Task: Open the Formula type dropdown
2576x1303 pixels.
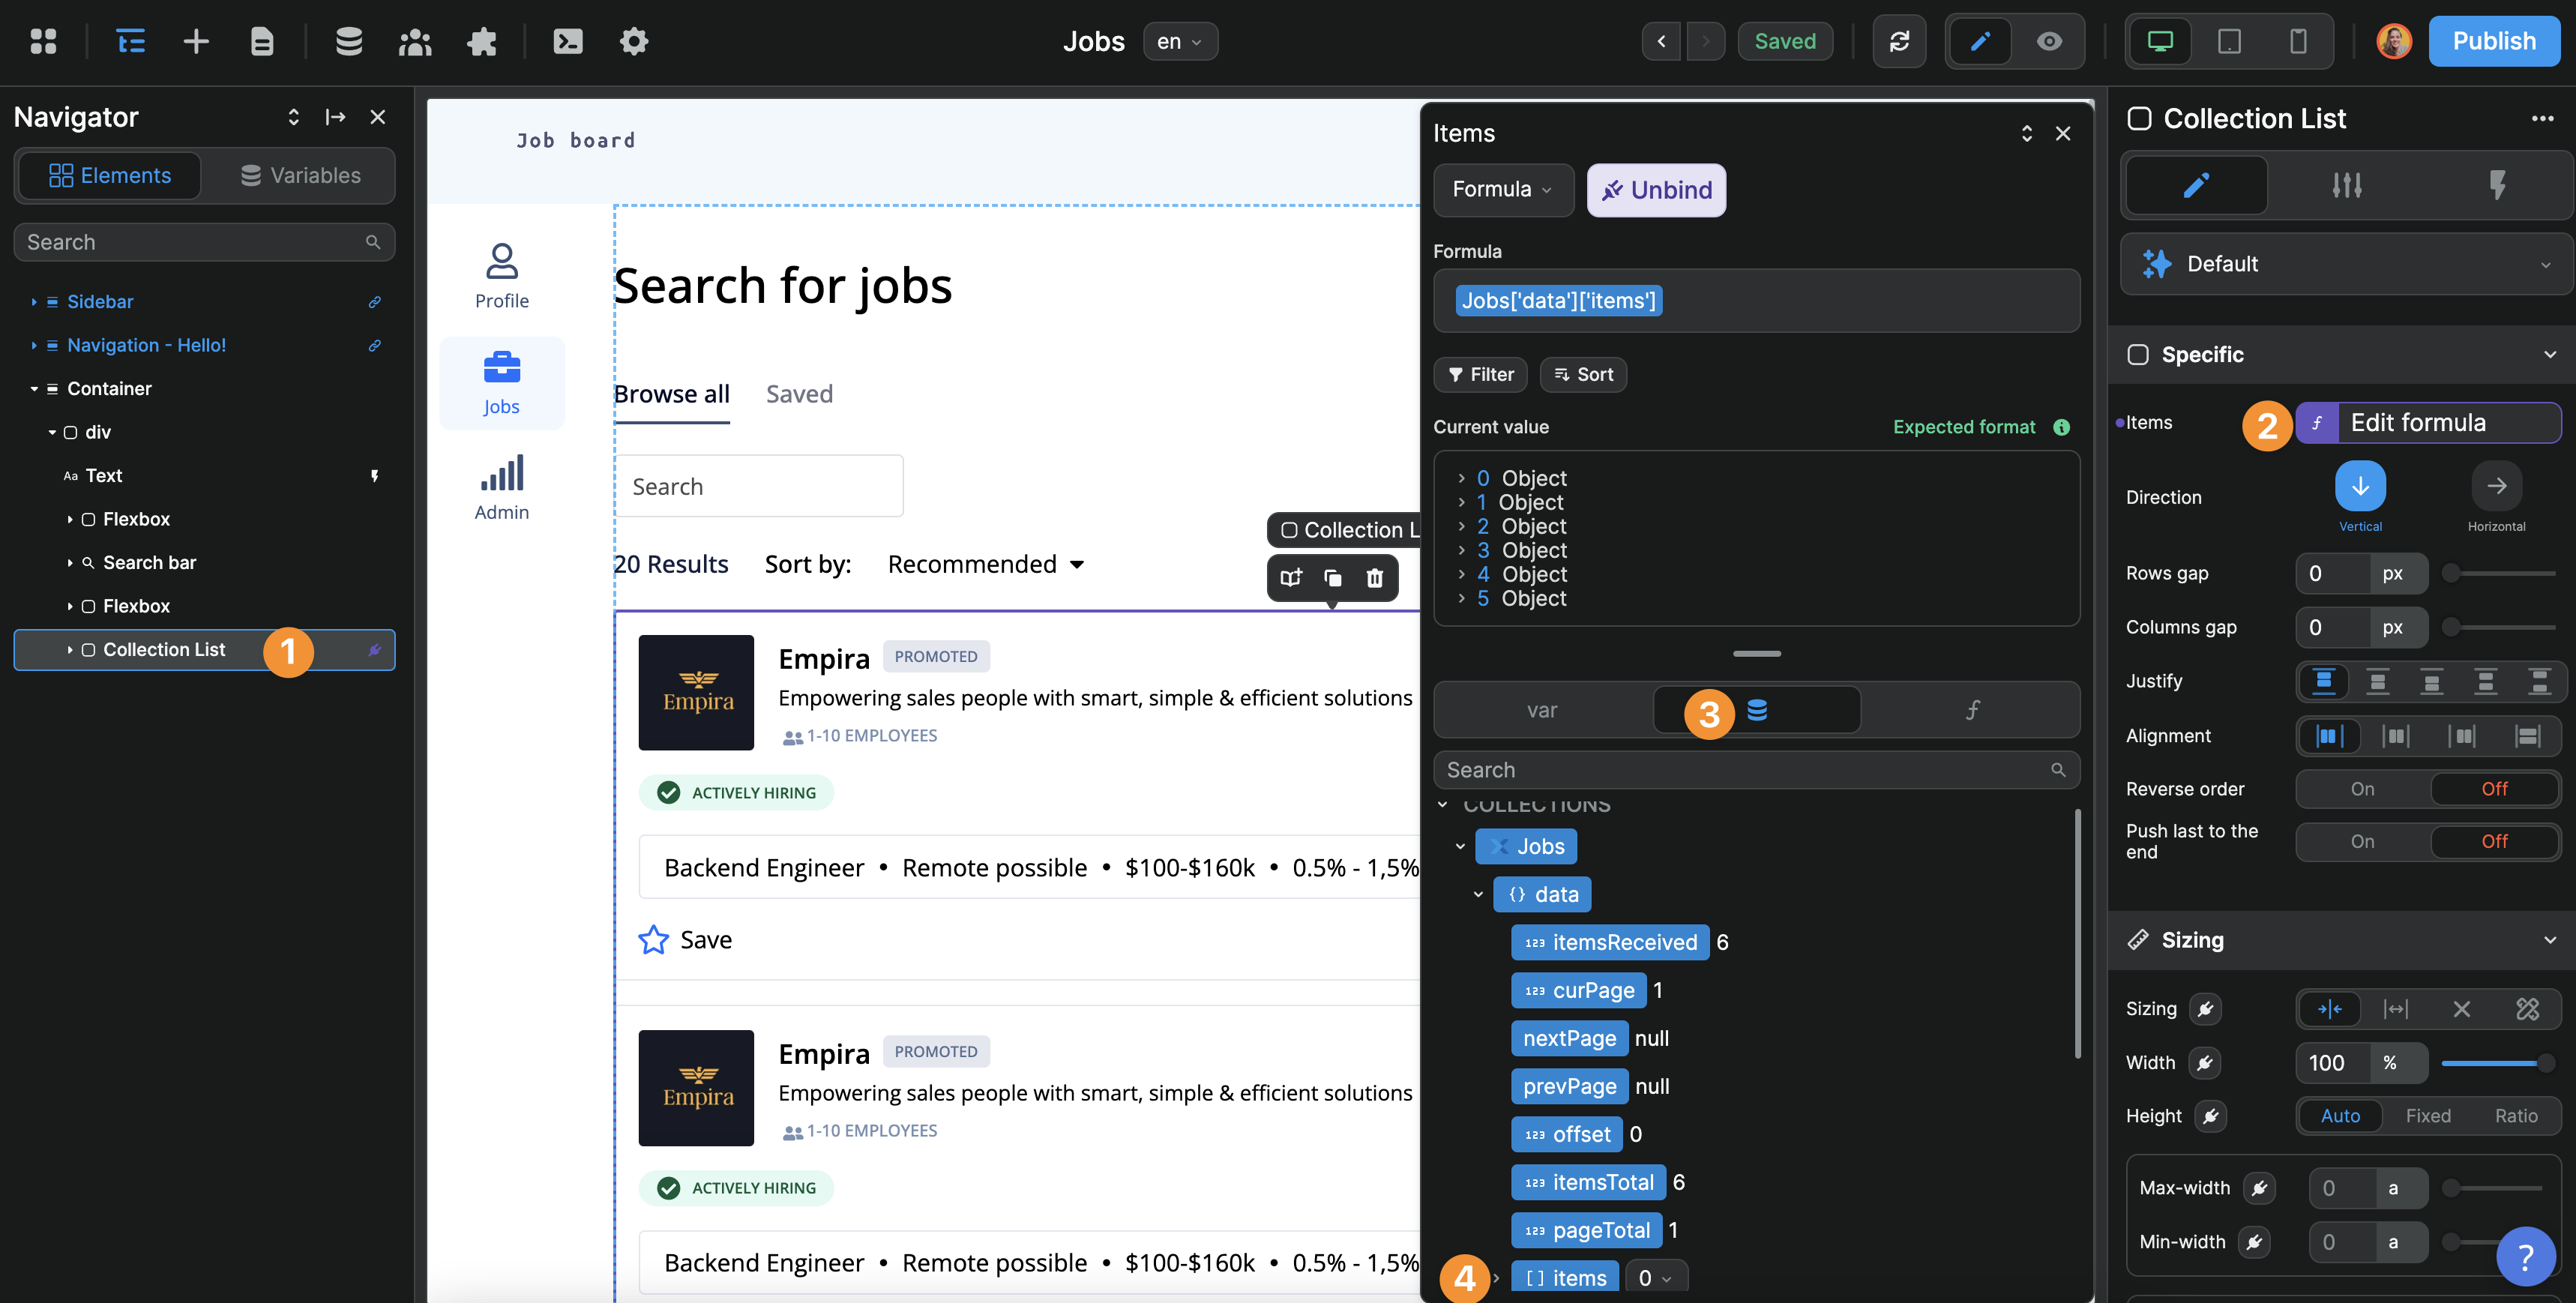Action: pos(1502,190)
